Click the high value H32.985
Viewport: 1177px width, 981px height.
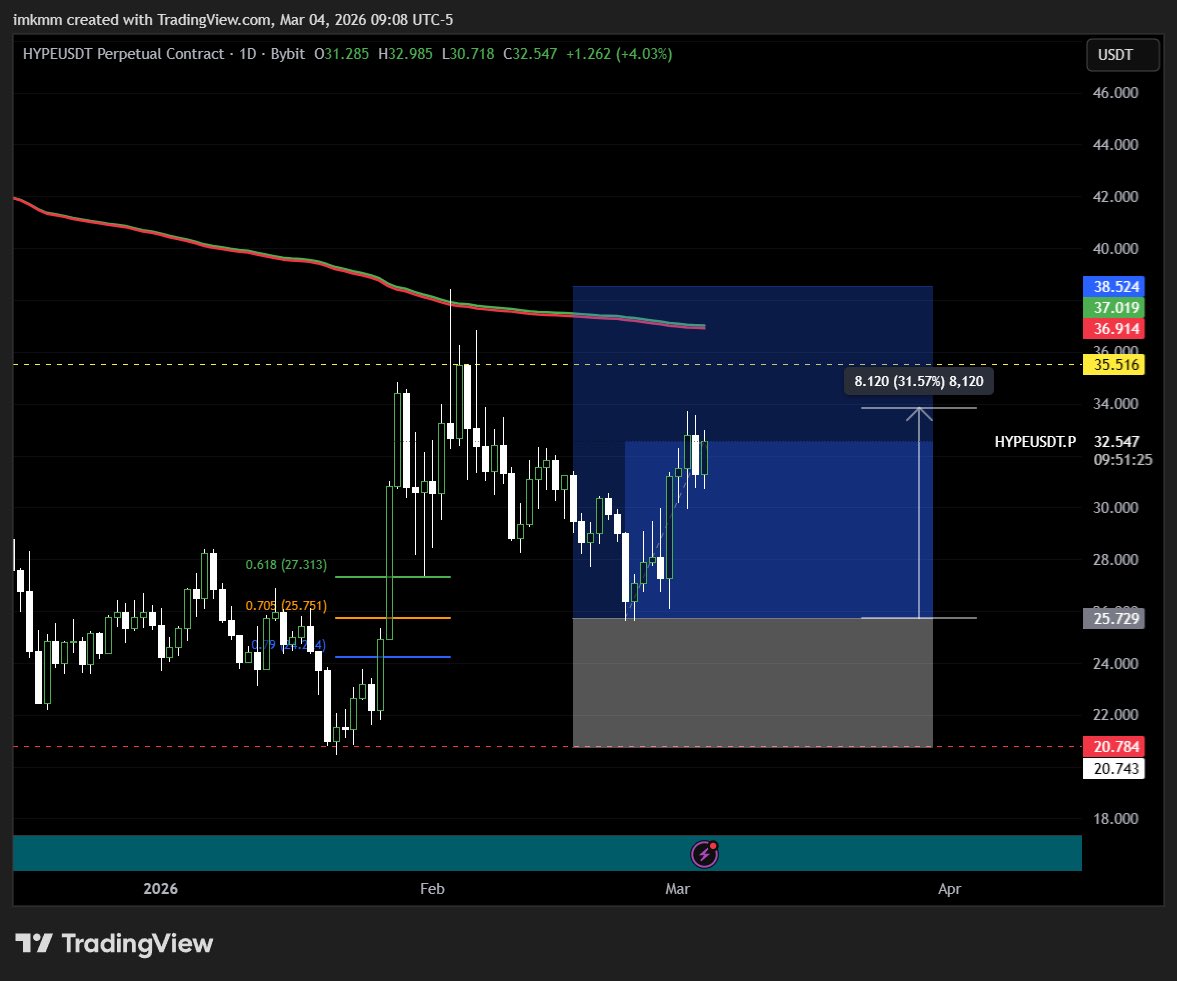point(405,54)
